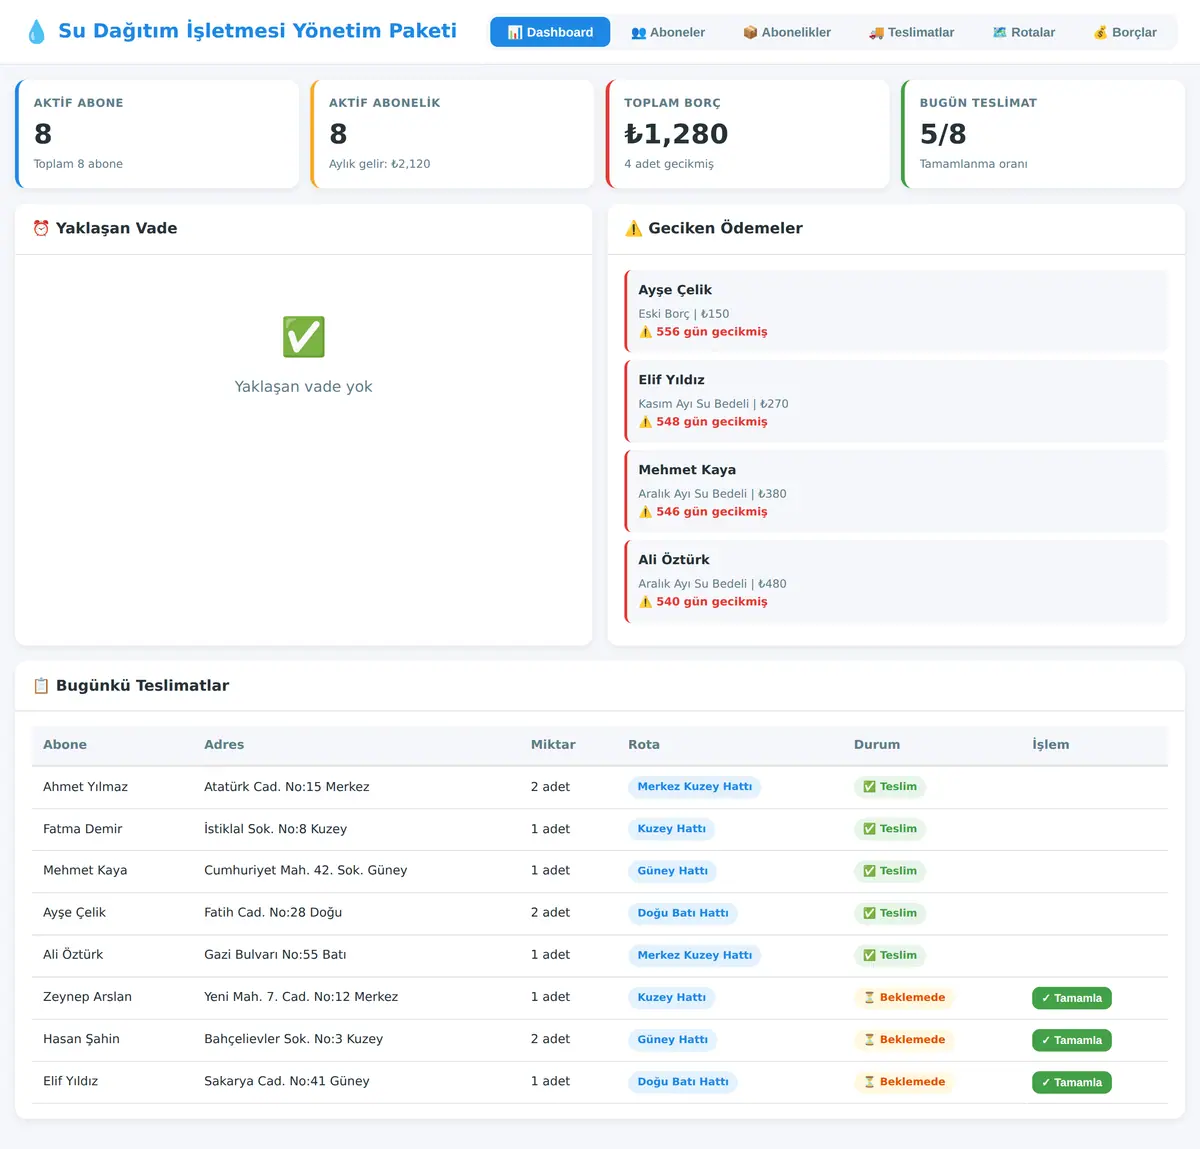Click 'Yaklaşan vade yok' empty-state text
Viewport: 1200px width, 1149px height.
point(303,387)
